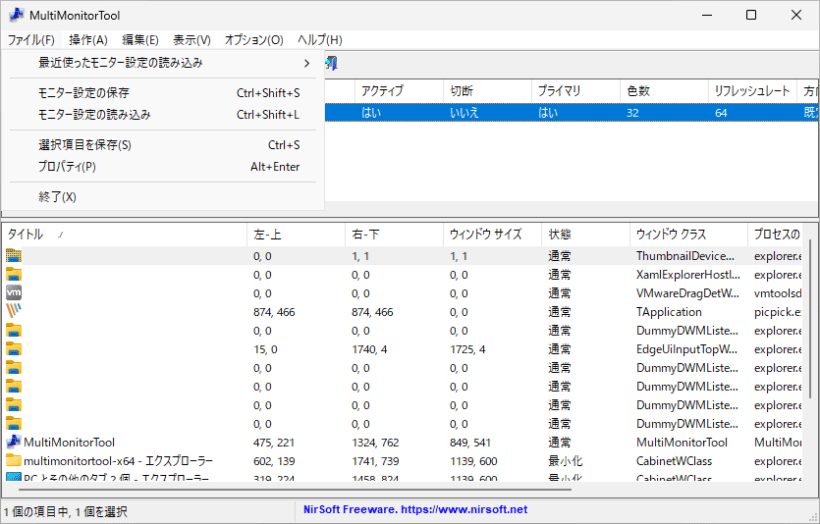Open the ヘルプ(H) menu
Image resolution: width=820 pixels, height=524 pixels.
[320, 40]
